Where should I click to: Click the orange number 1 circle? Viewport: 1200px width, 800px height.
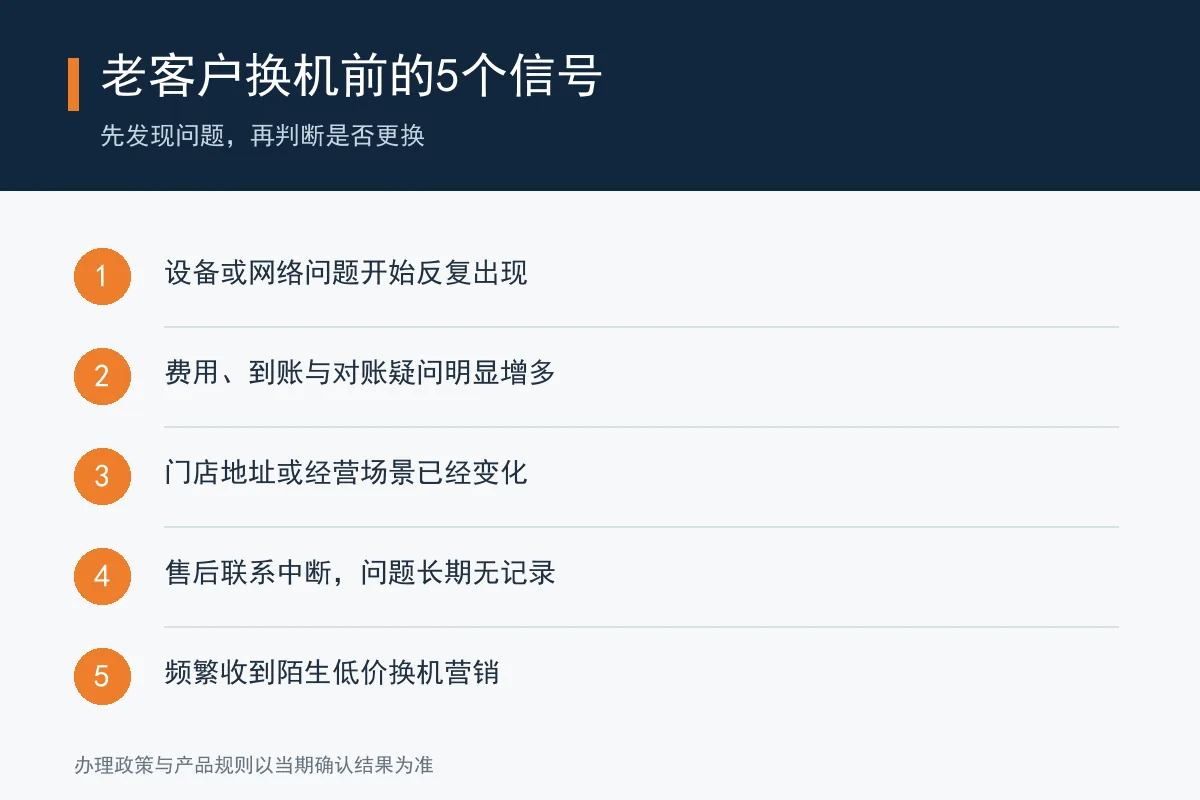tap(102, 276)
